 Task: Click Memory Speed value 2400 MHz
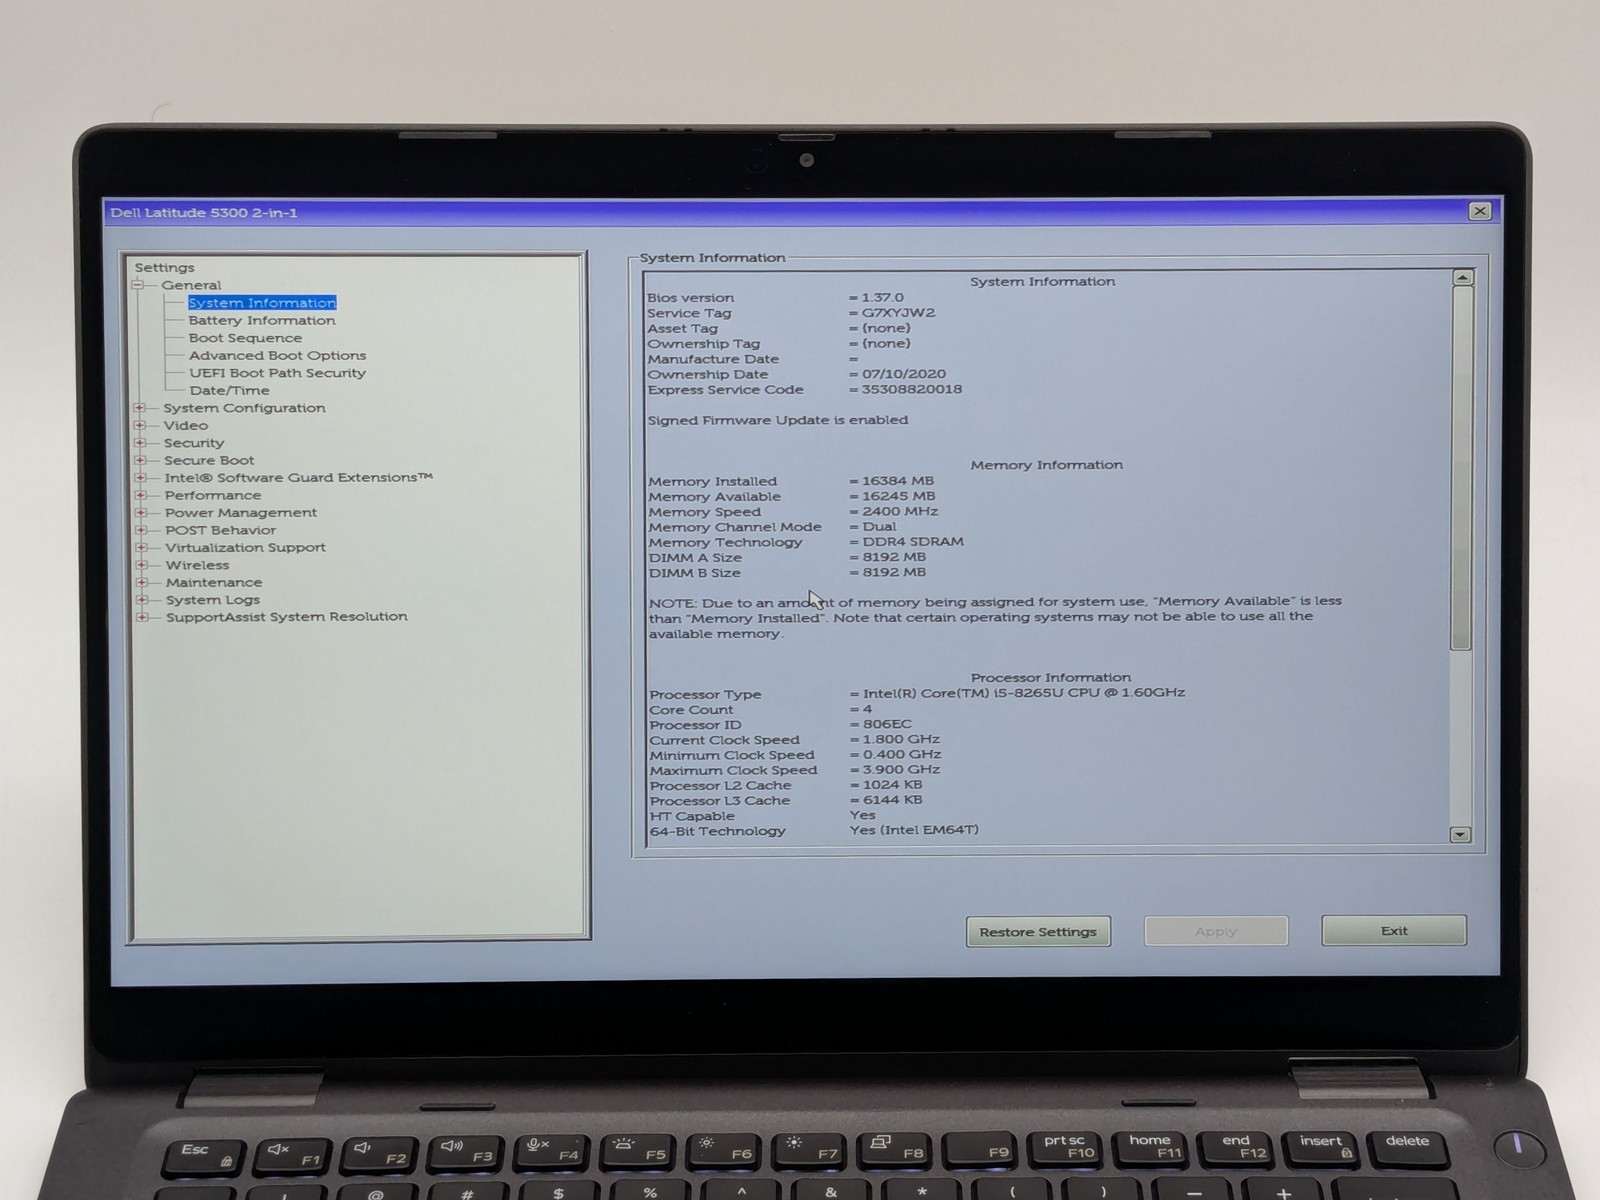(x=900, y=512)
